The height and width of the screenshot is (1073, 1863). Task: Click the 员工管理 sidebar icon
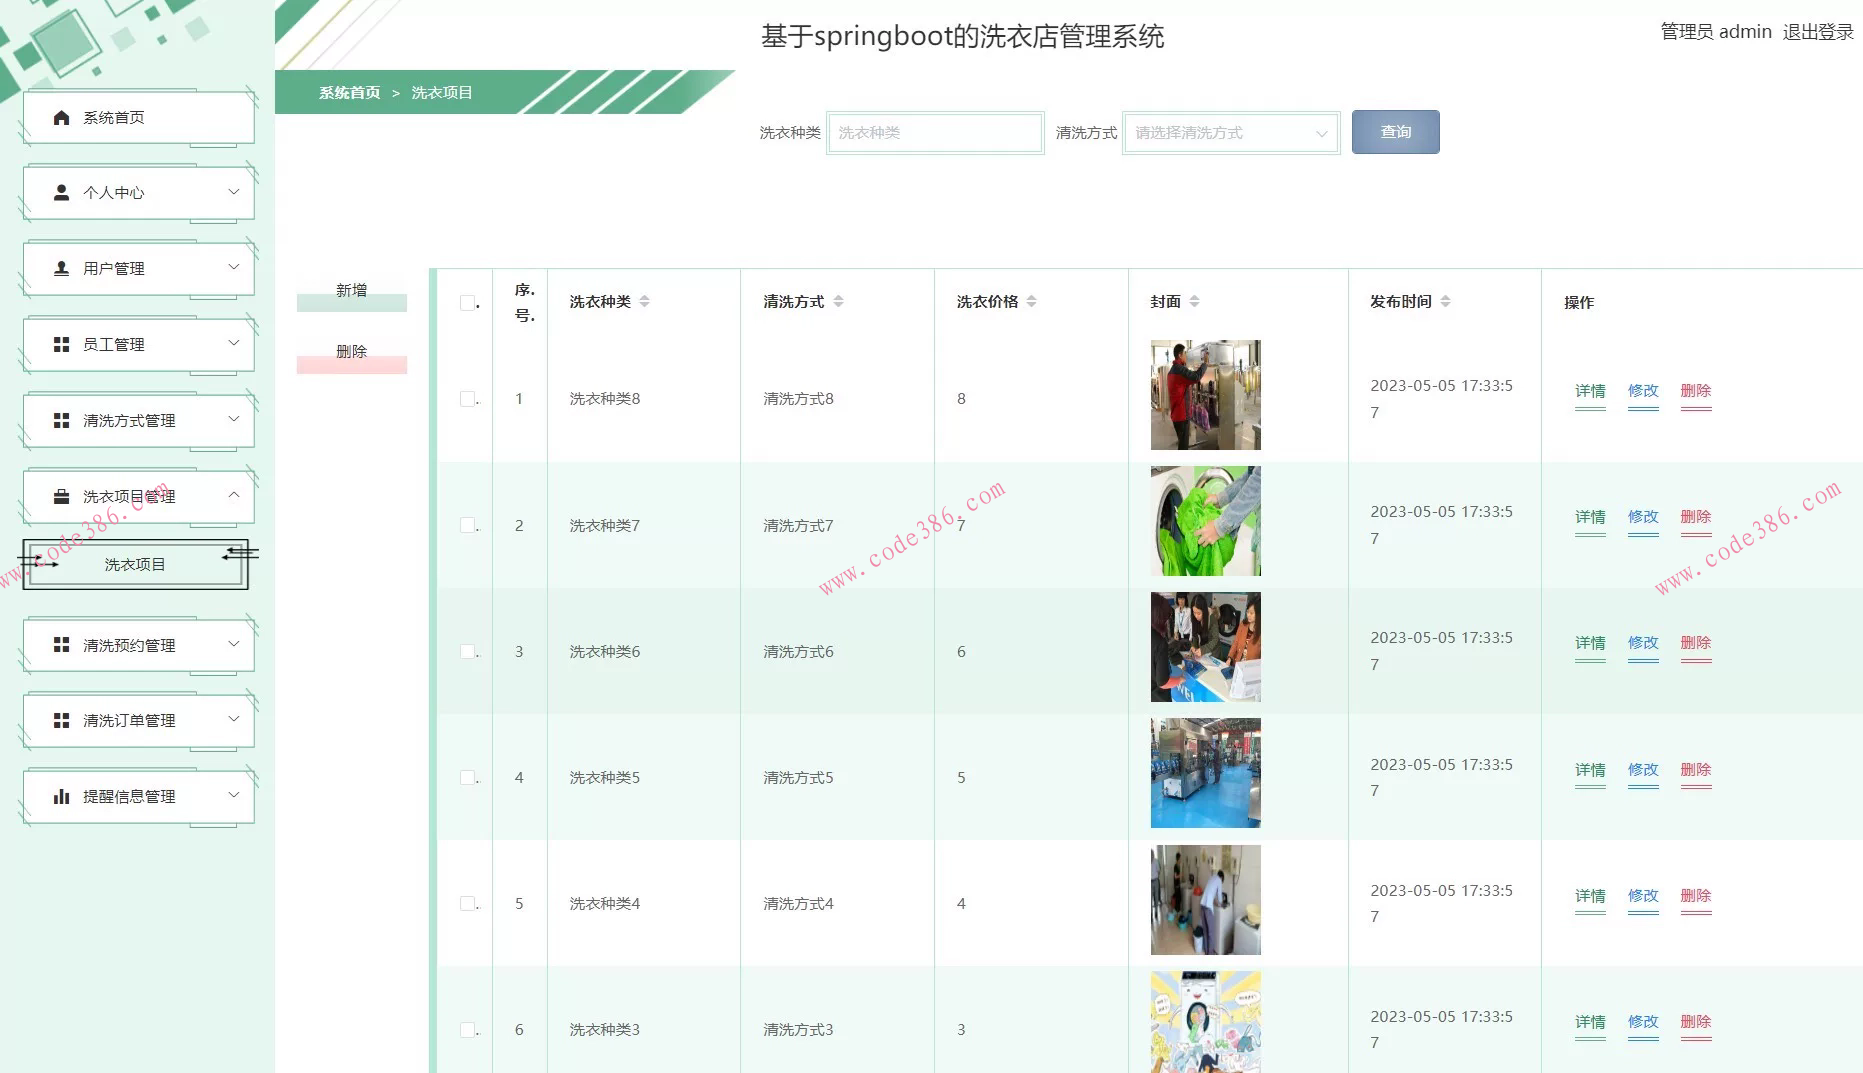(60, 344)
